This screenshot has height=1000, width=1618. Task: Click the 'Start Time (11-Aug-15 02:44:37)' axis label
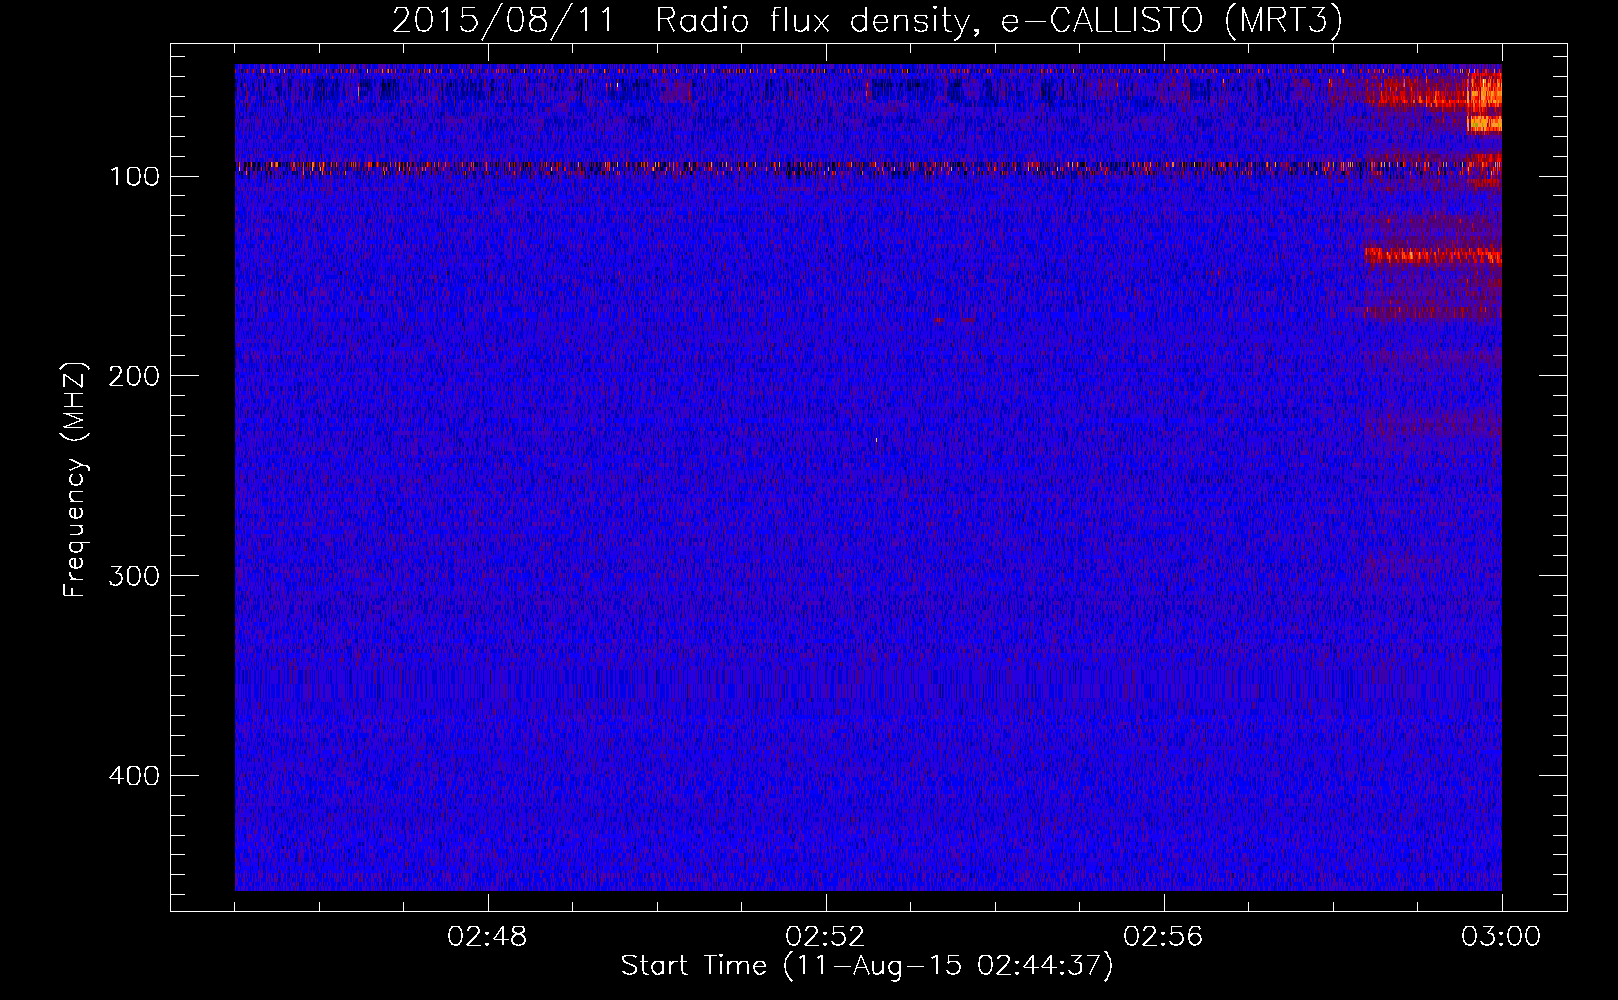tap(867, 966)
